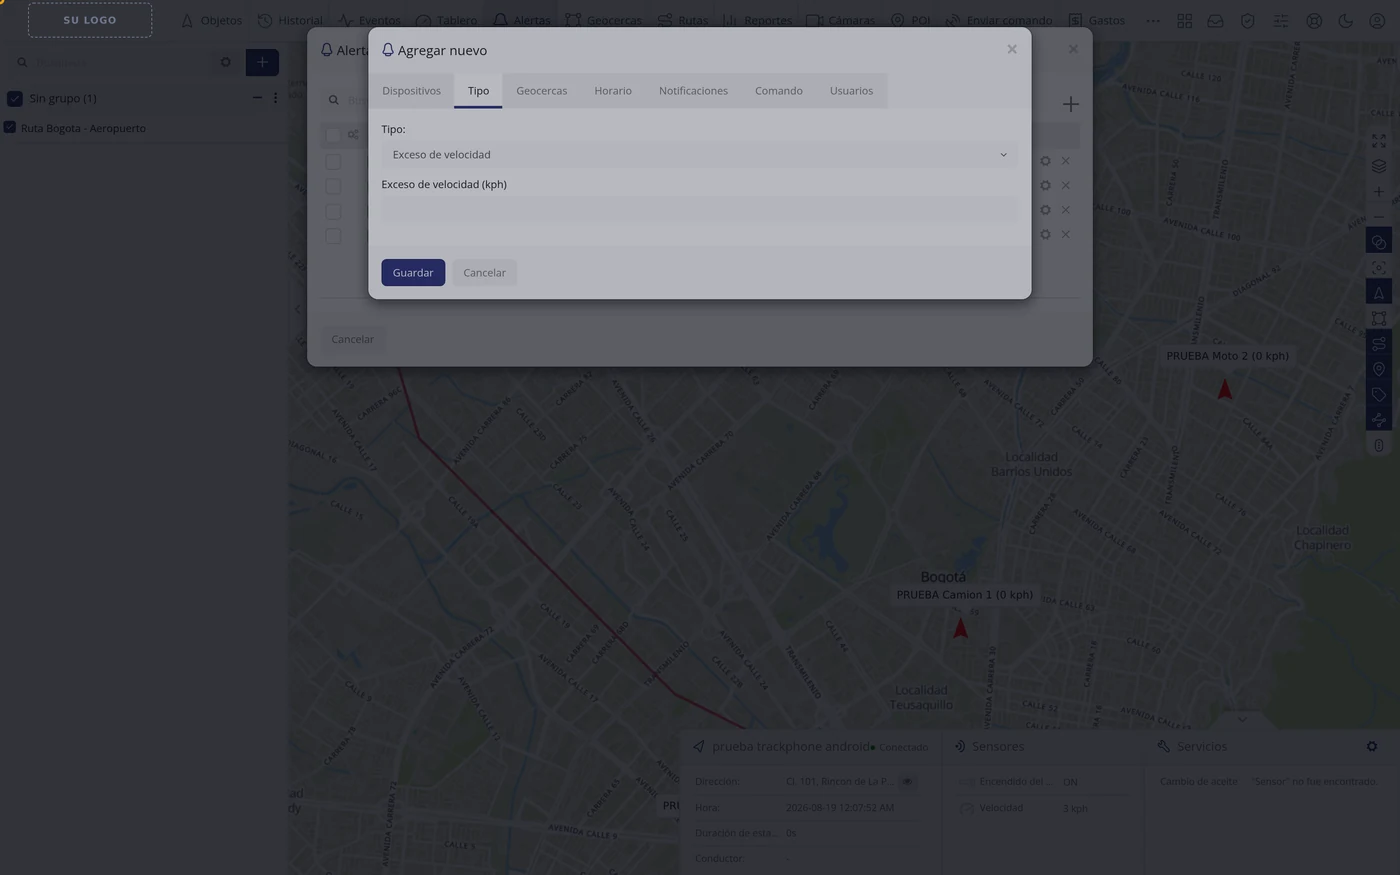This screenshot has width=1400, height=875.
Task: Click the lifebuoy support icon
Action: coord(1314,20)
